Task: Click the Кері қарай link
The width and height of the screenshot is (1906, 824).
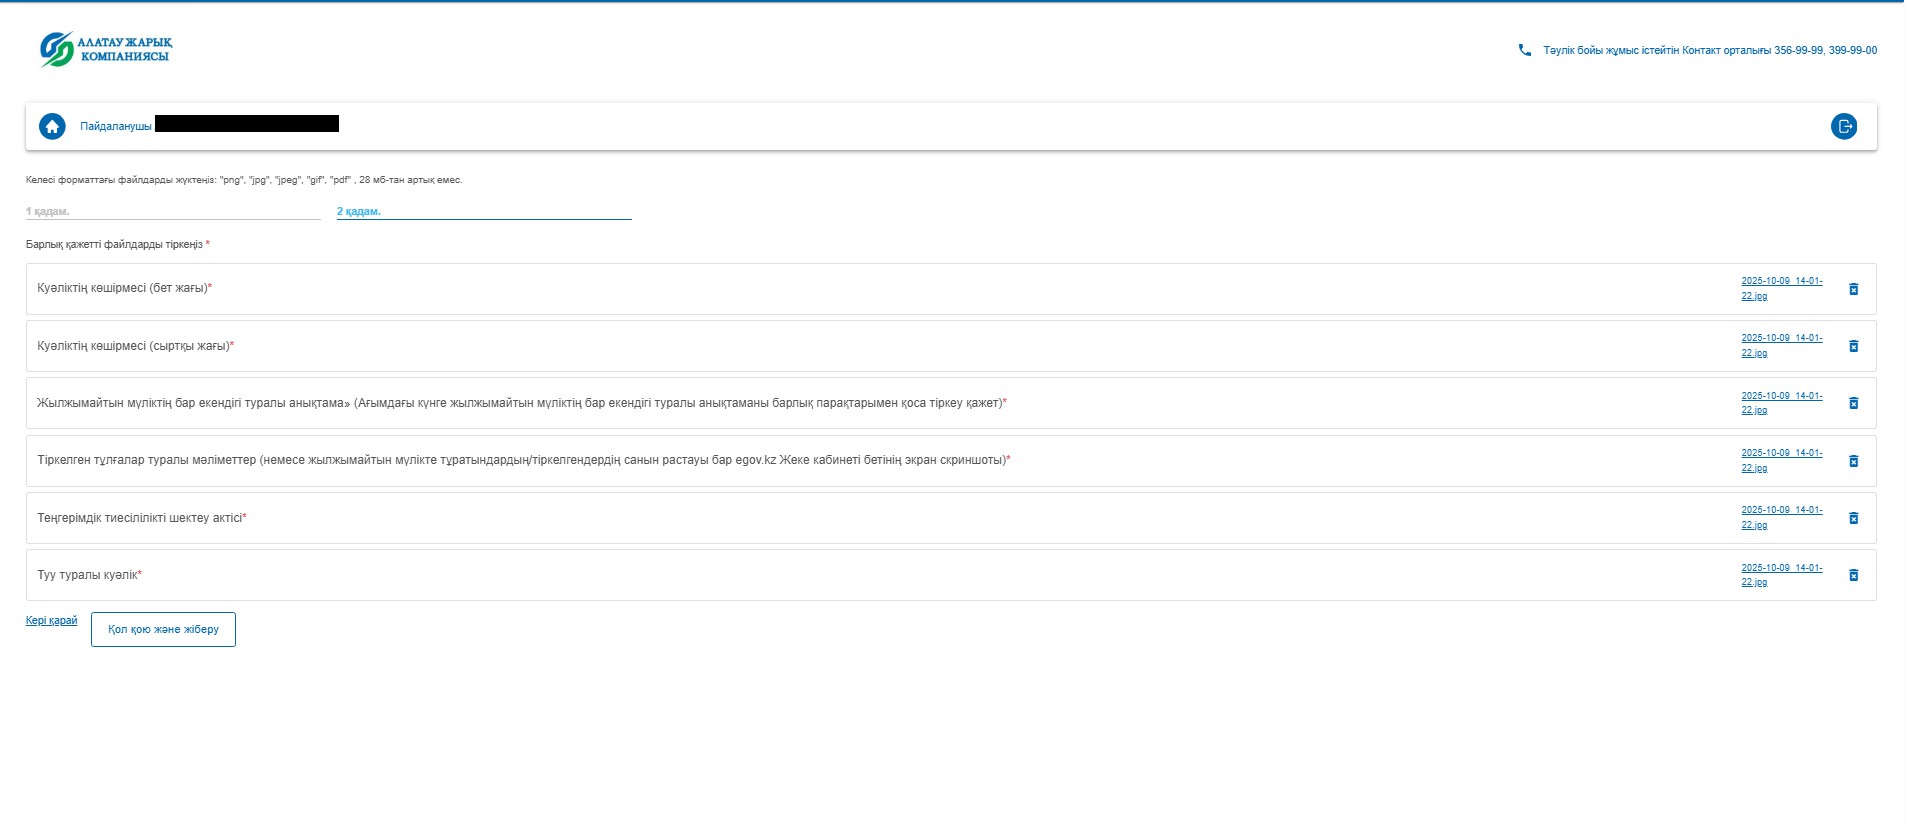Action: (51, 621)
